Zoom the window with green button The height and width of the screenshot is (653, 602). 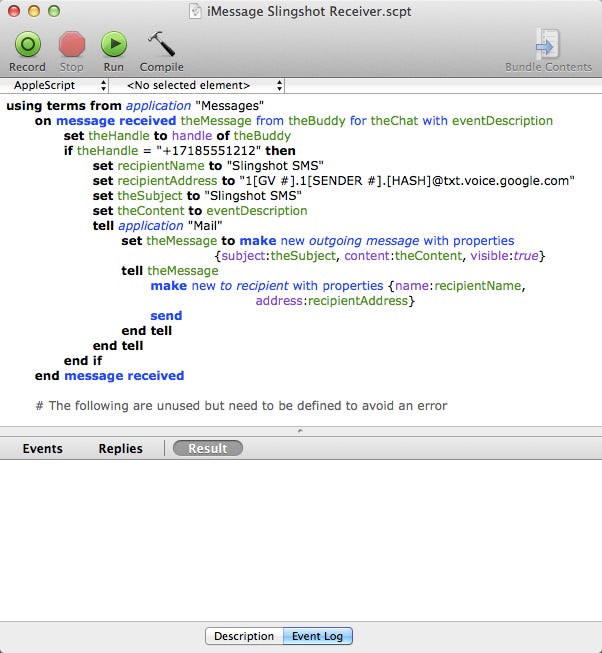pyautogui.click(x=54, y=11)
